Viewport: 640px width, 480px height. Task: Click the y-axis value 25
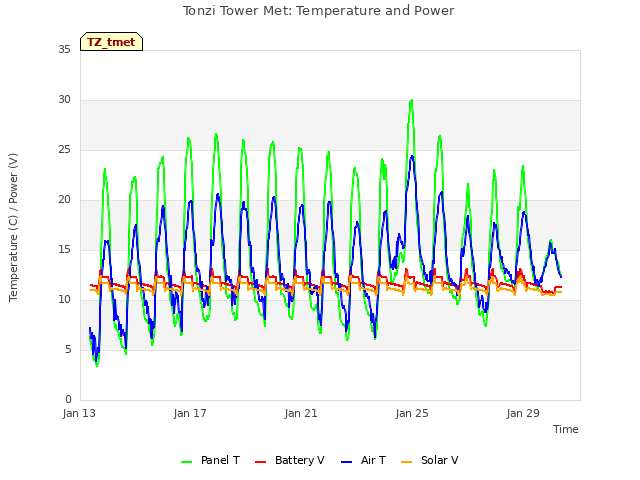[64, 149]
